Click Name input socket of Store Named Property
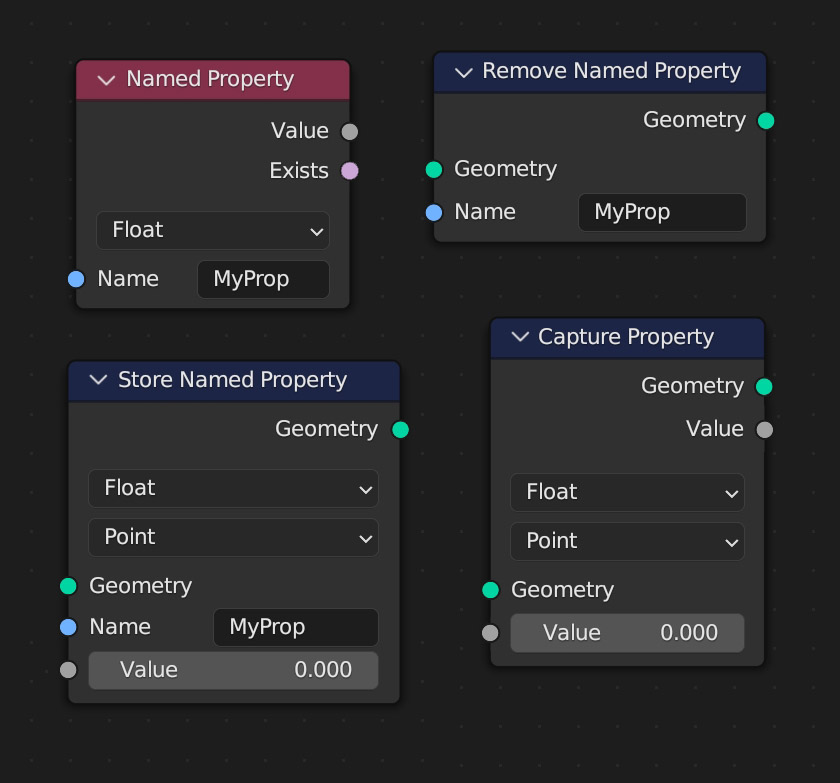The image size is (840, 783). (x=68, y=627)
